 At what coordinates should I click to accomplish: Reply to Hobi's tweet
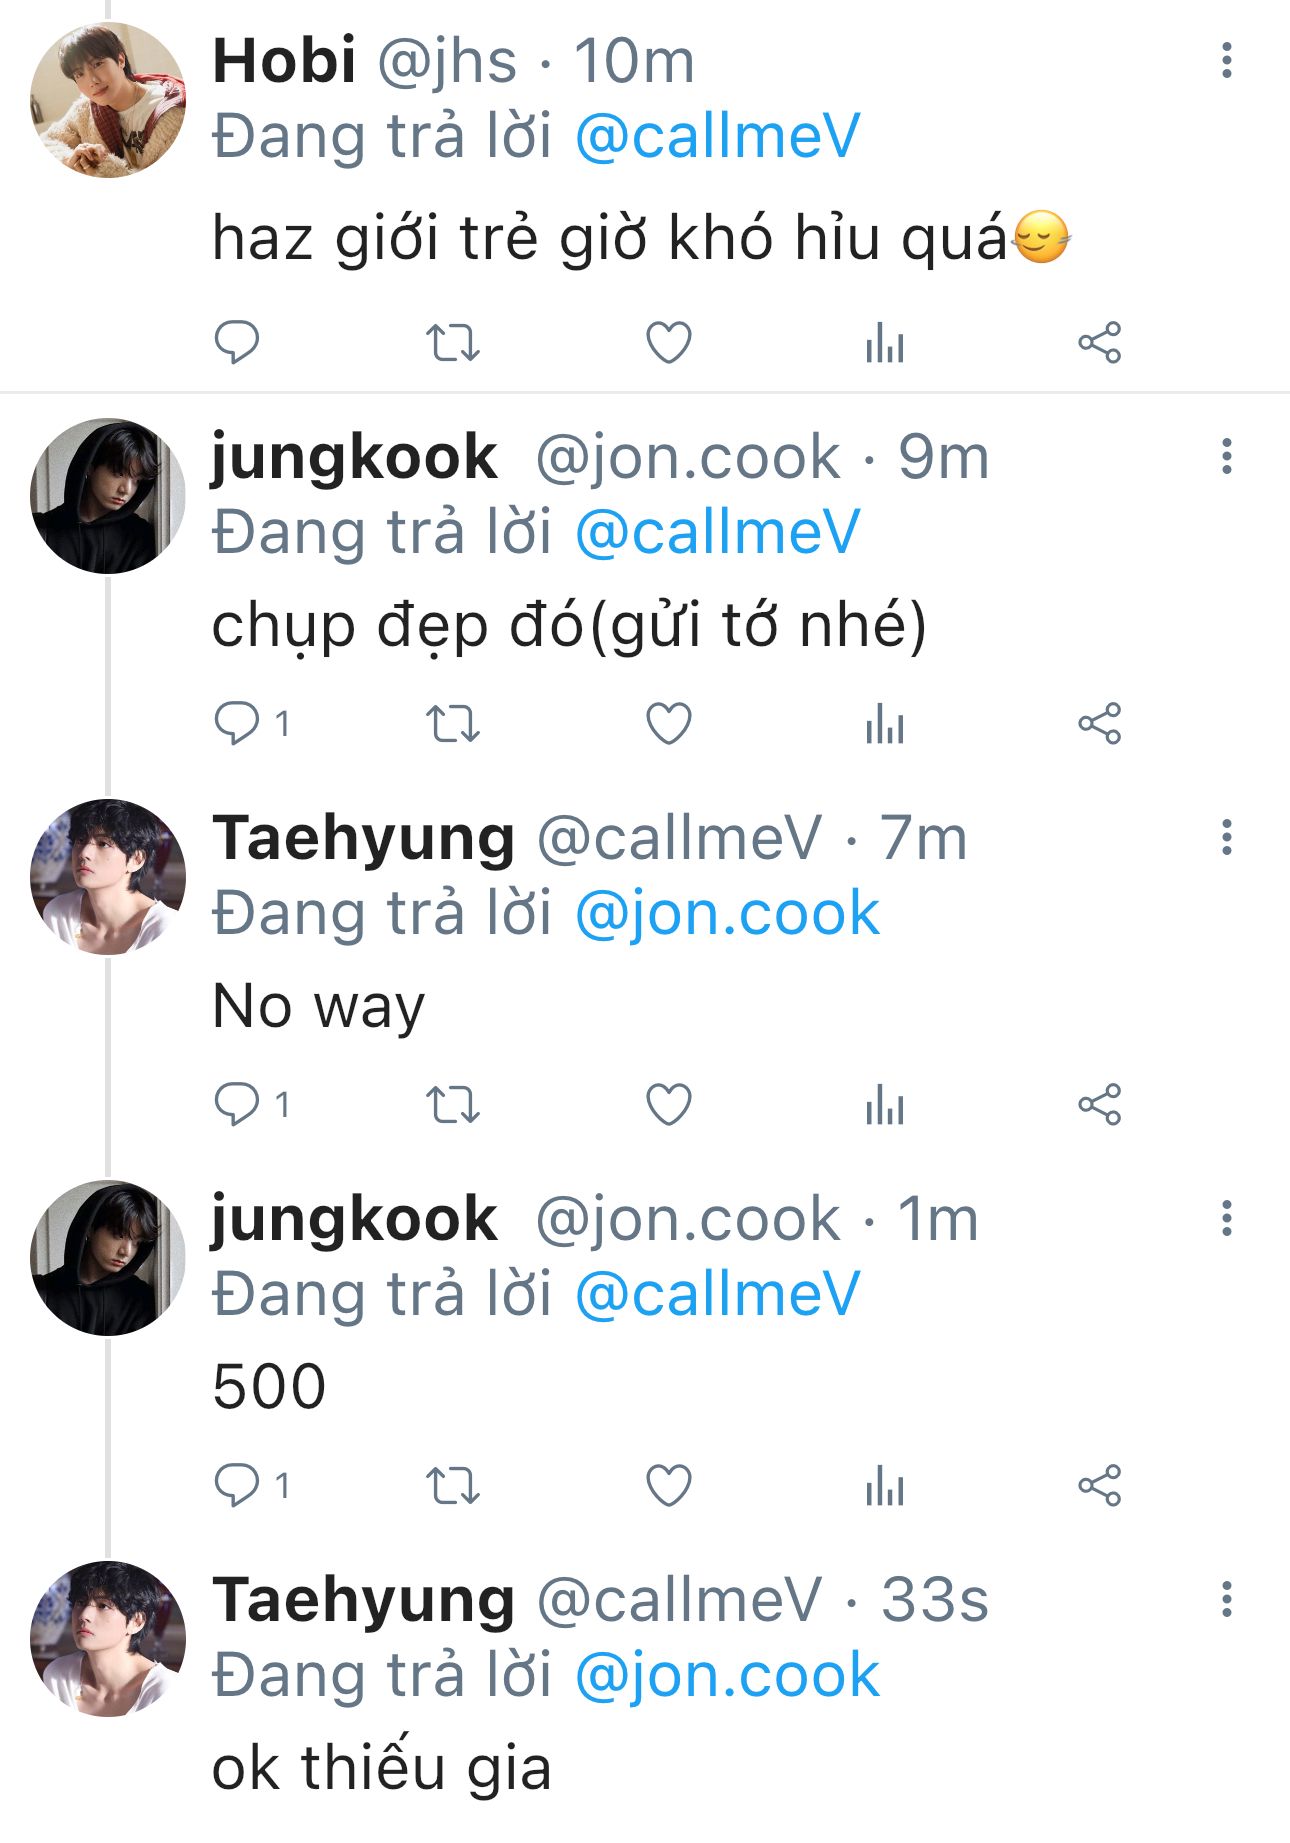237,343
